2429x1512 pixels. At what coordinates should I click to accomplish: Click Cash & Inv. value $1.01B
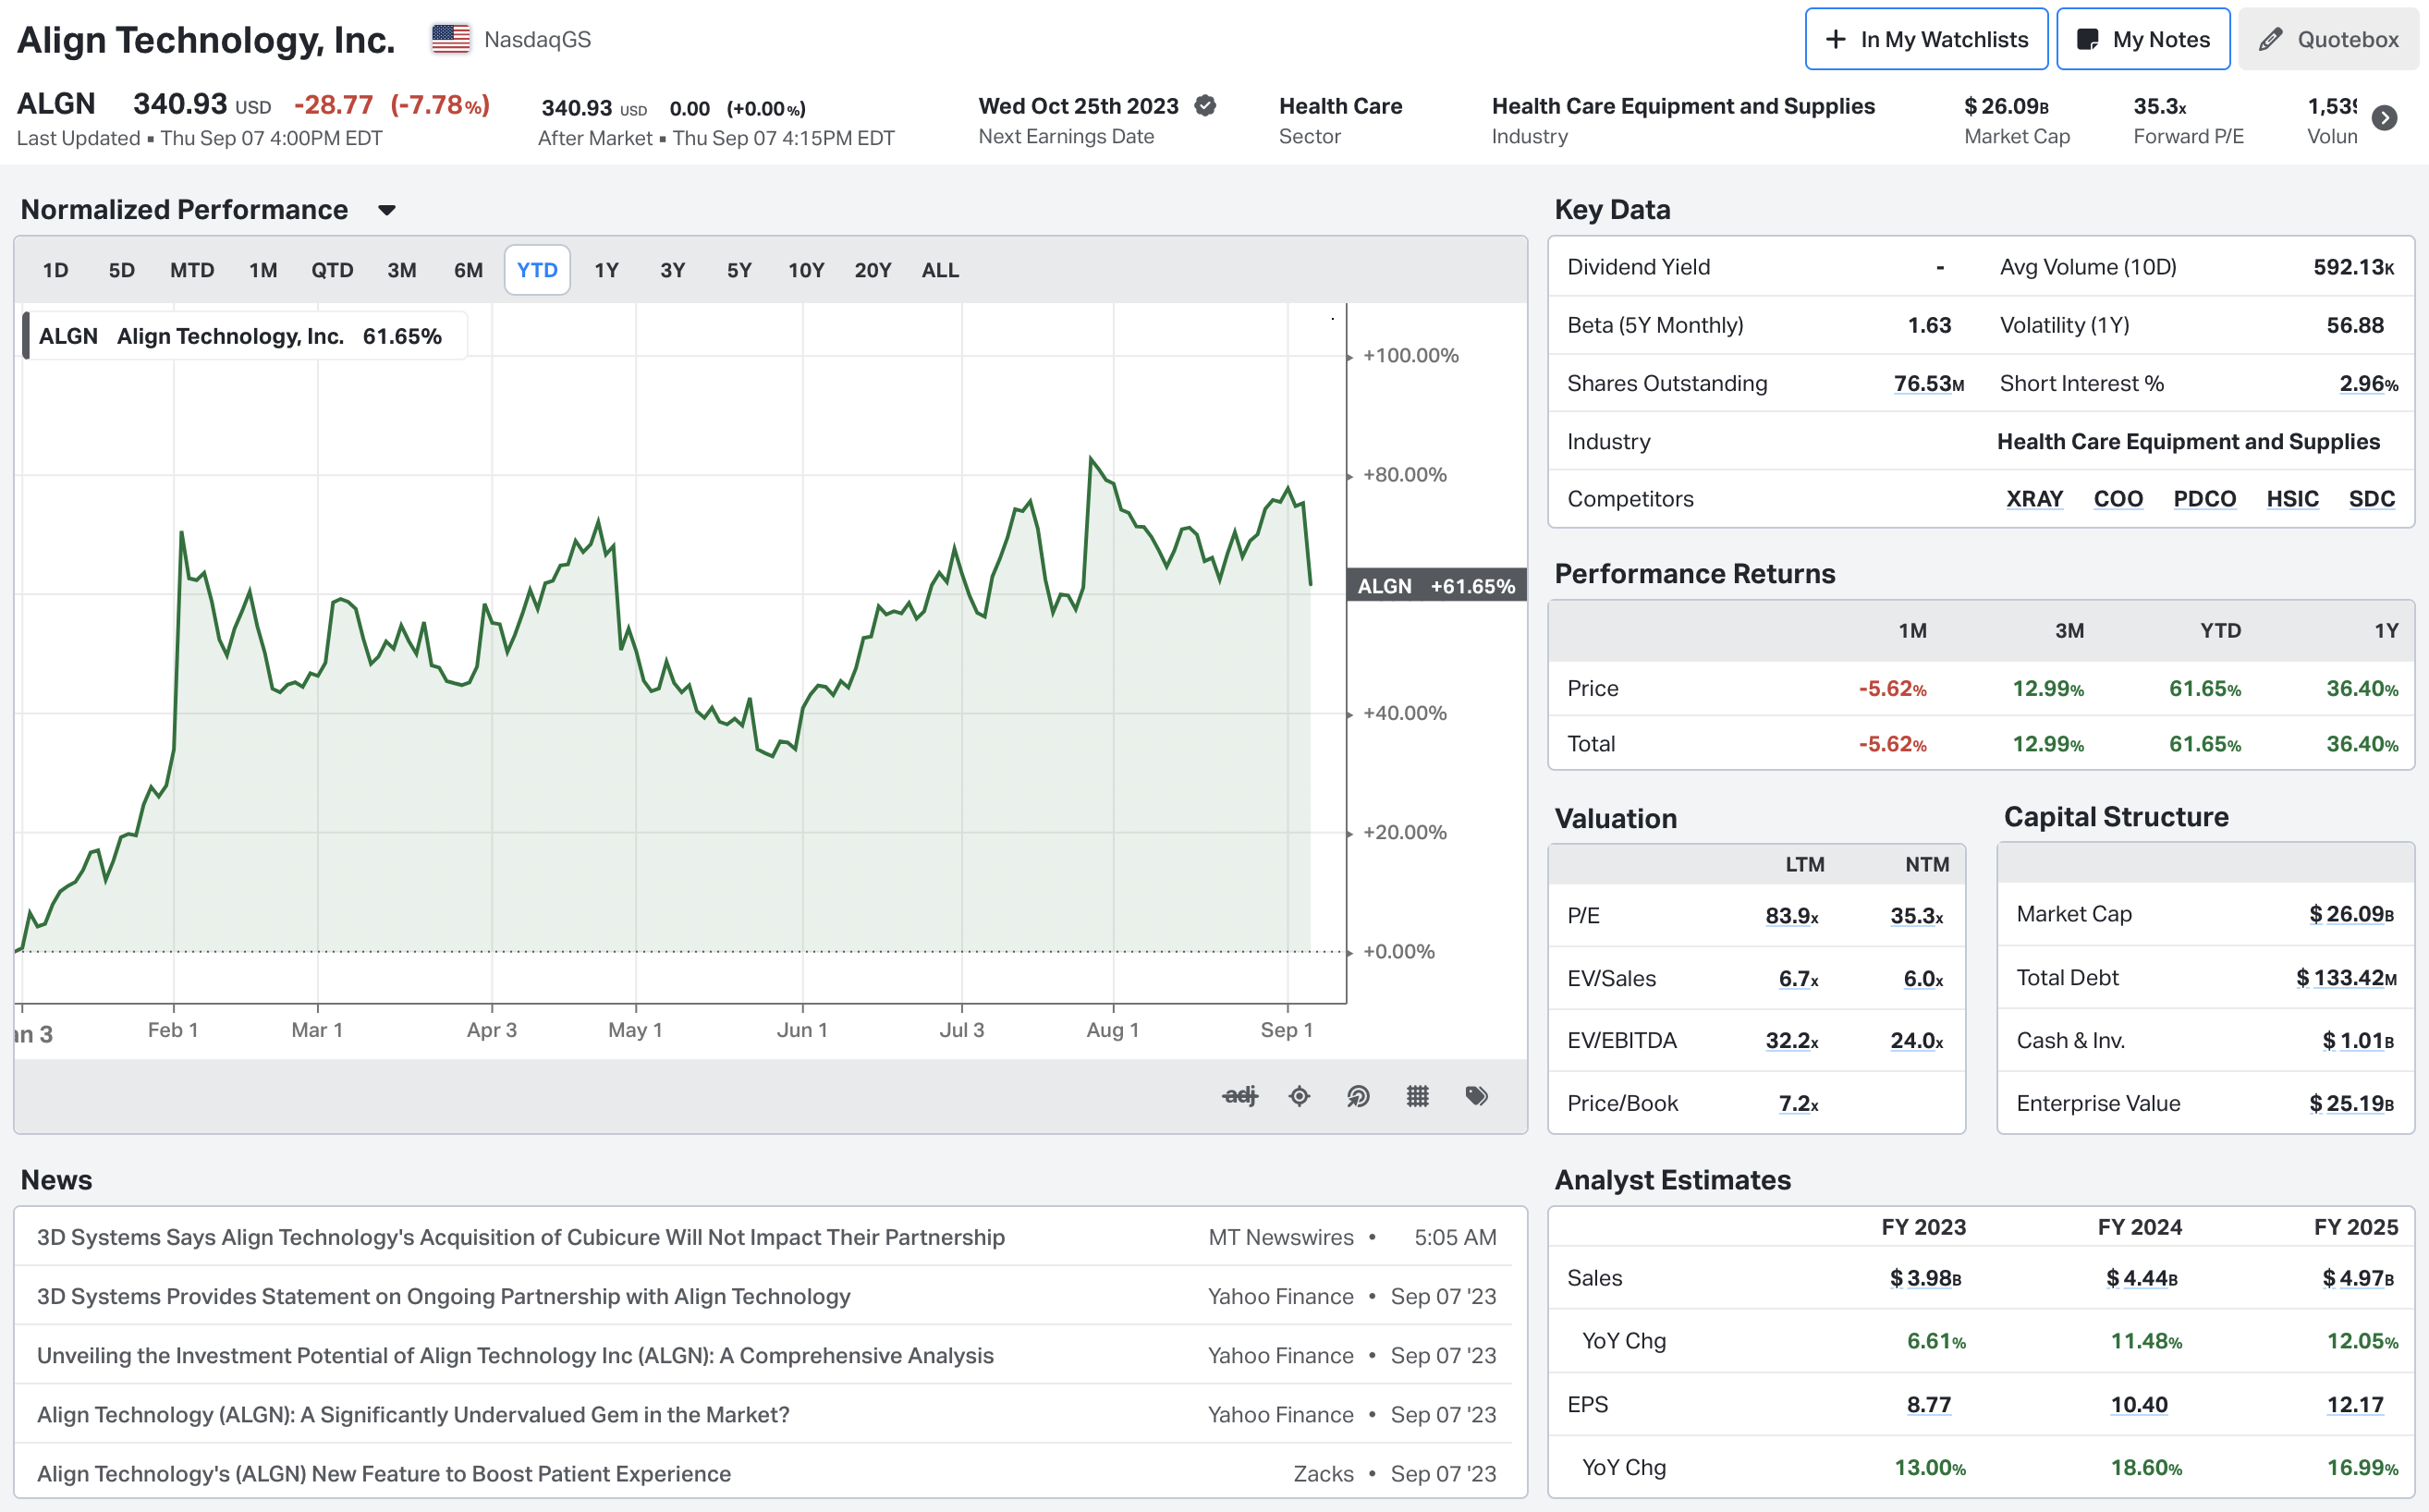(x=2358, y=1041)
